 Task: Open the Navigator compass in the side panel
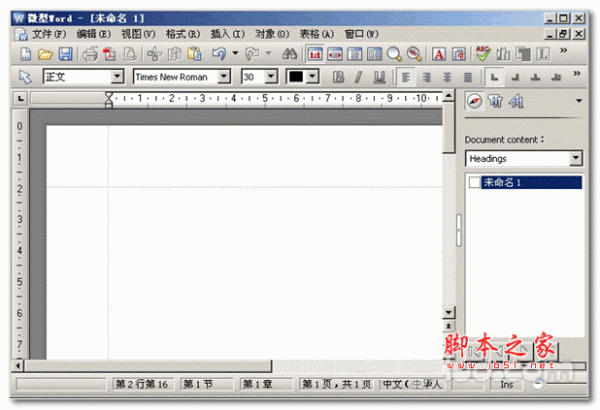pos(474,101)
